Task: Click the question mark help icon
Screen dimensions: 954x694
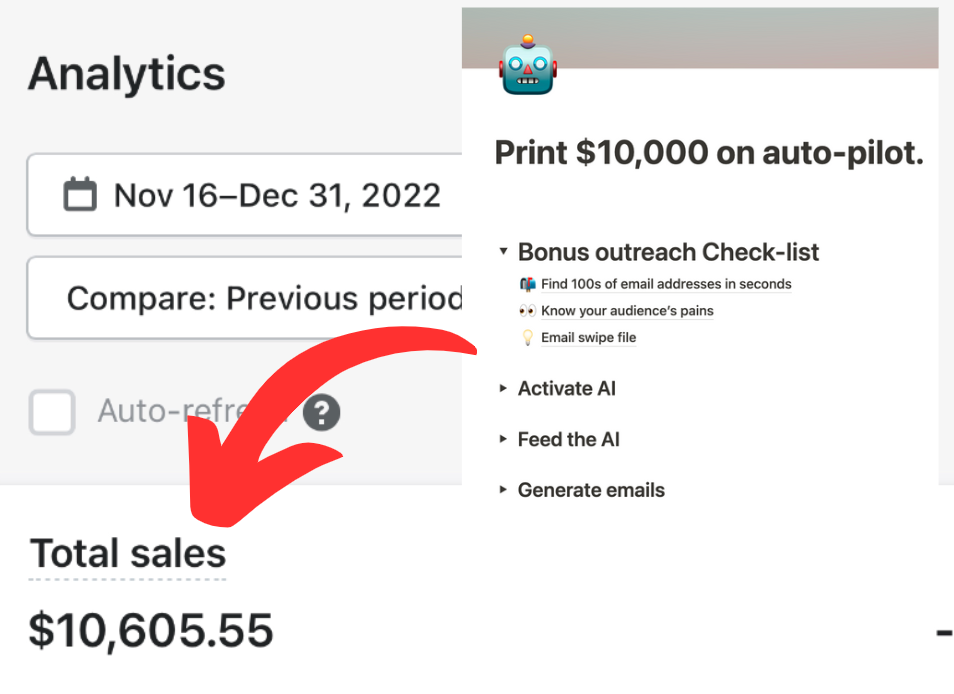Action: 320,412
